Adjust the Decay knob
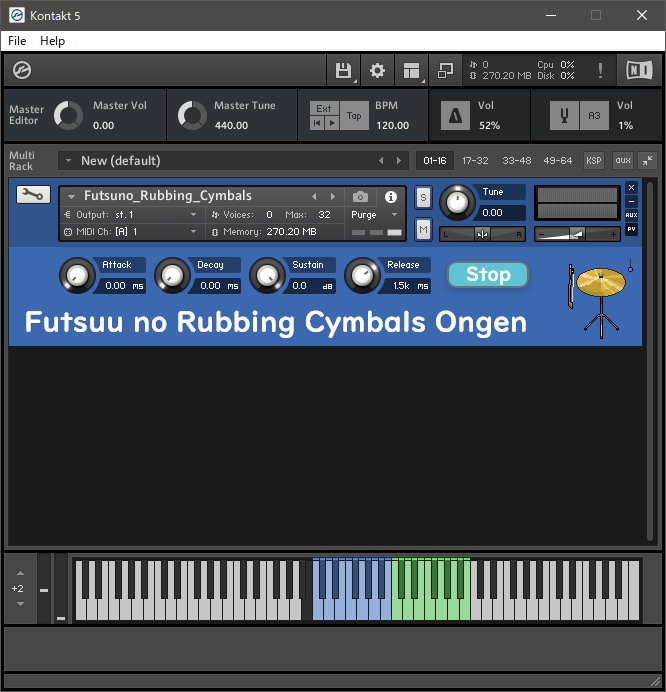This screenshot has width=666, height=692. [x=172, y=275]
